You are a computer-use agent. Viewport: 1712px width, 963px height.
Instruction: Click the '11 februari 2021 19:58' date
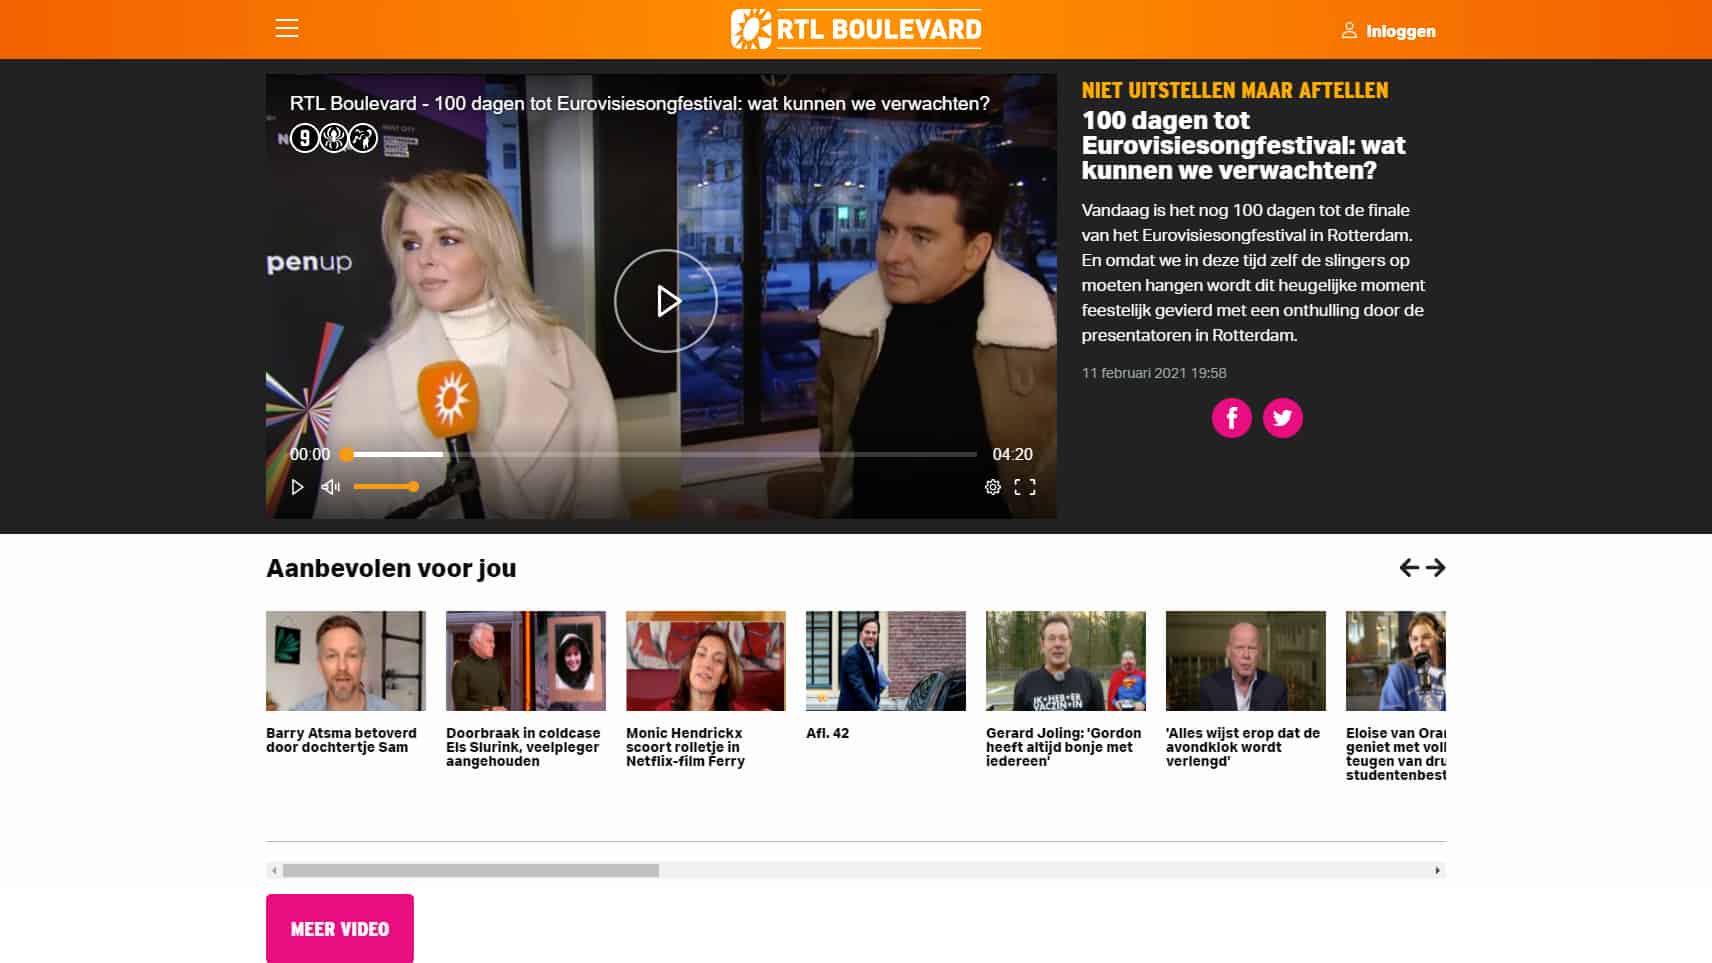[x=1154, y=373]
